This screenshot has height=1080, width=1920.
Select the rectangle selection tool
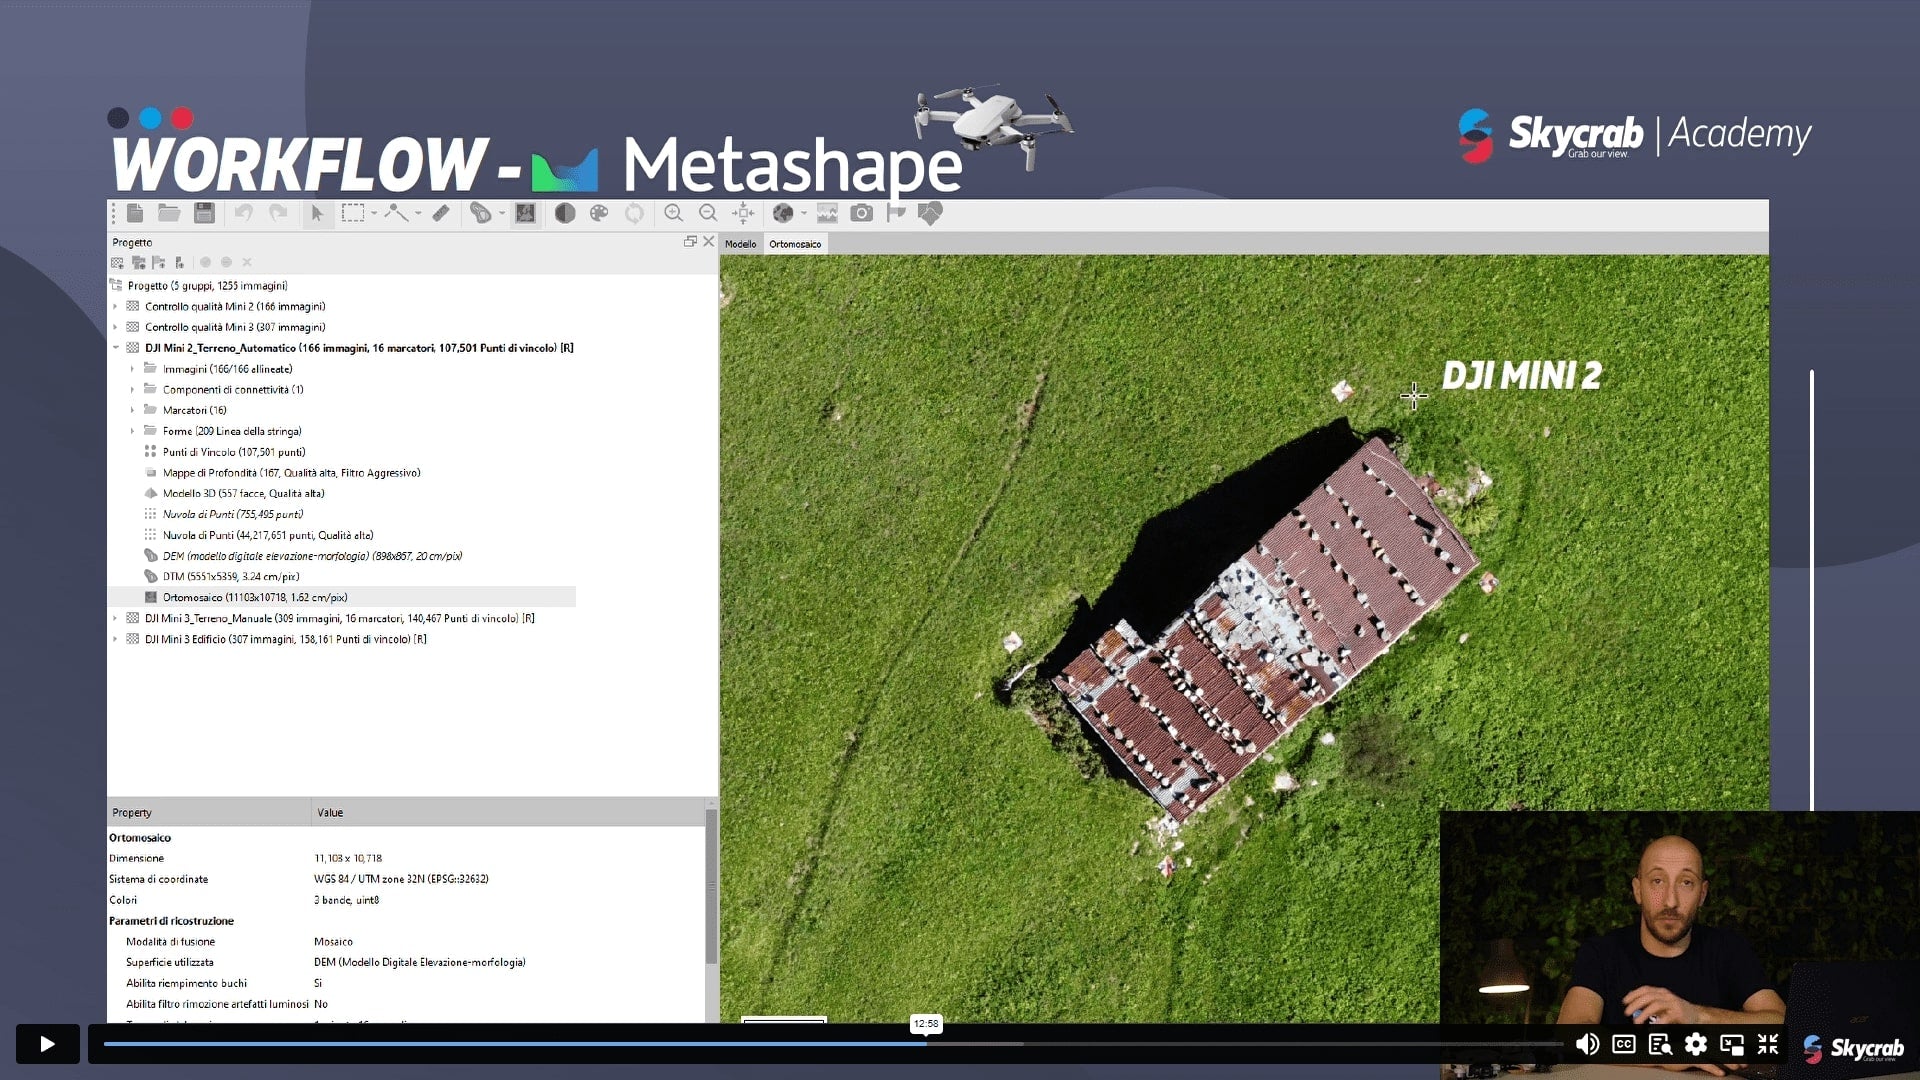click(x=352, y=213)
